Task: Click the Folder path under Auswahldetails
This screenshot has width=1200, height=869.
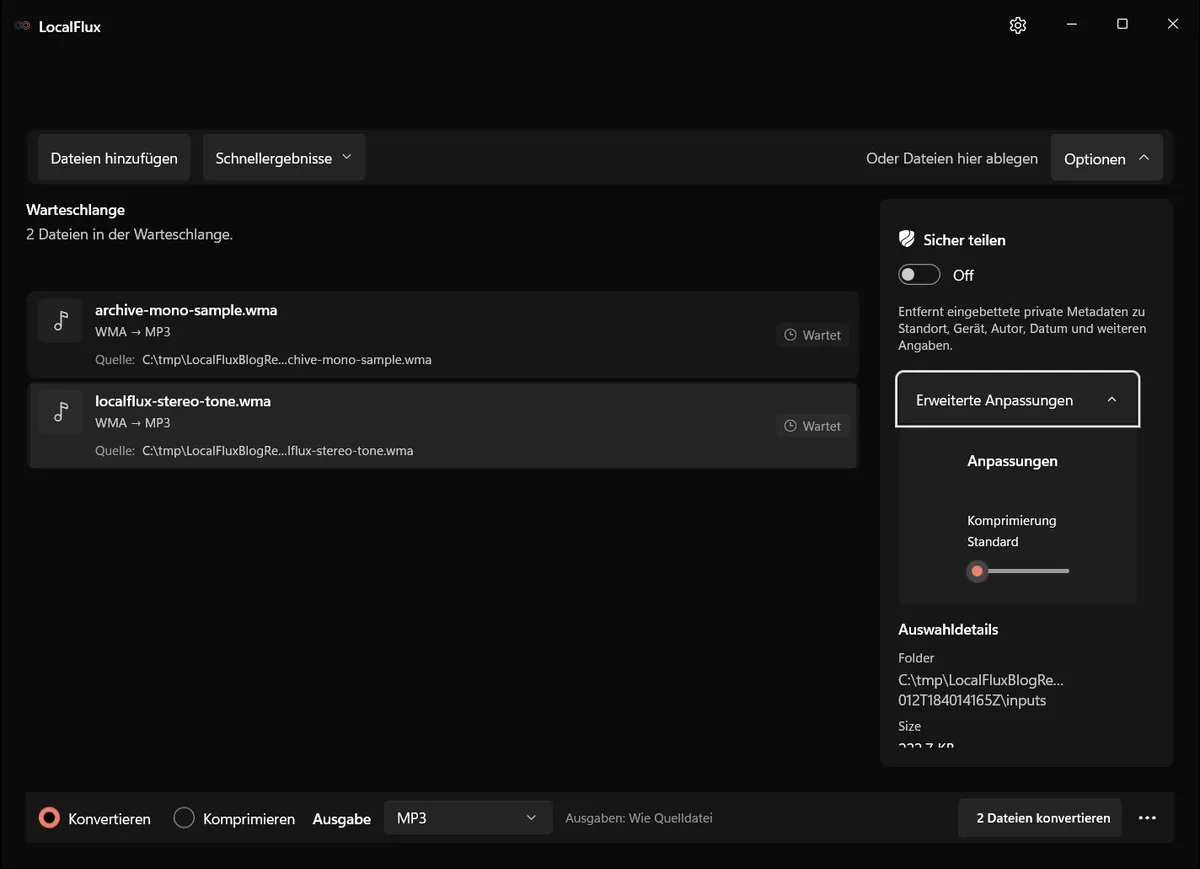Action: coord(981,690)
